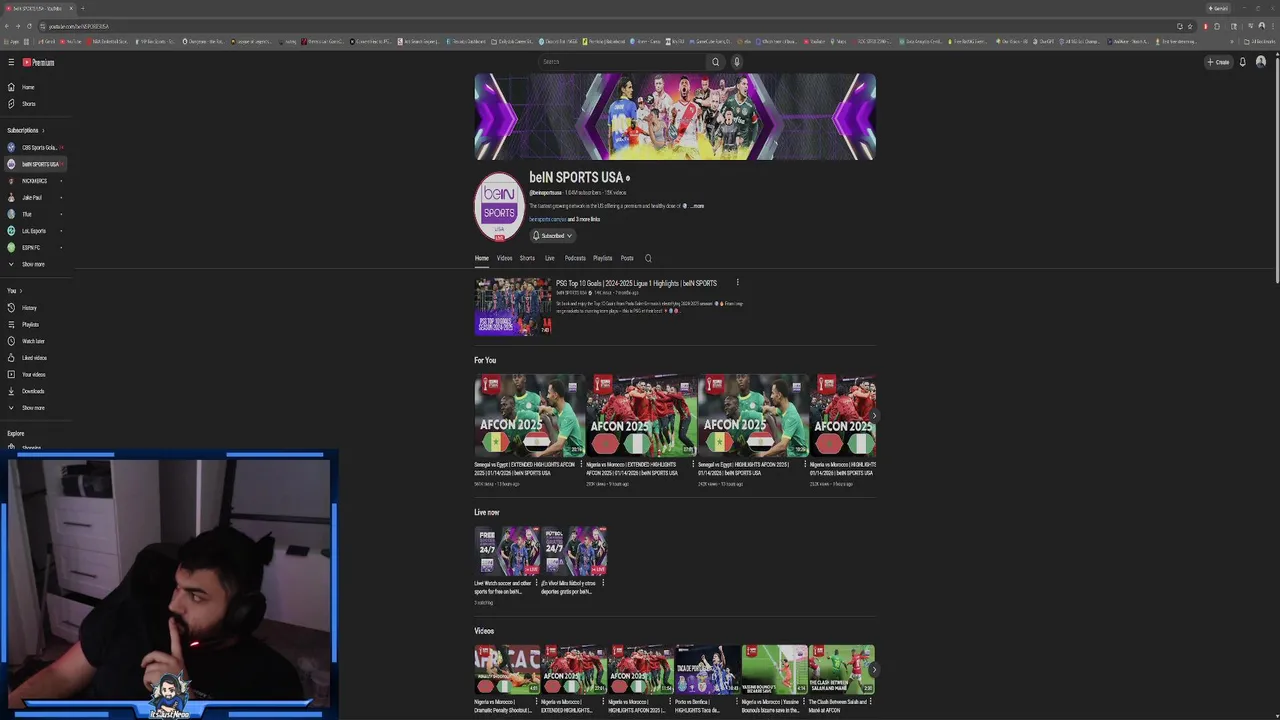Open the Create button menu
The image size is (1280, 720).
click(1218, 62)
